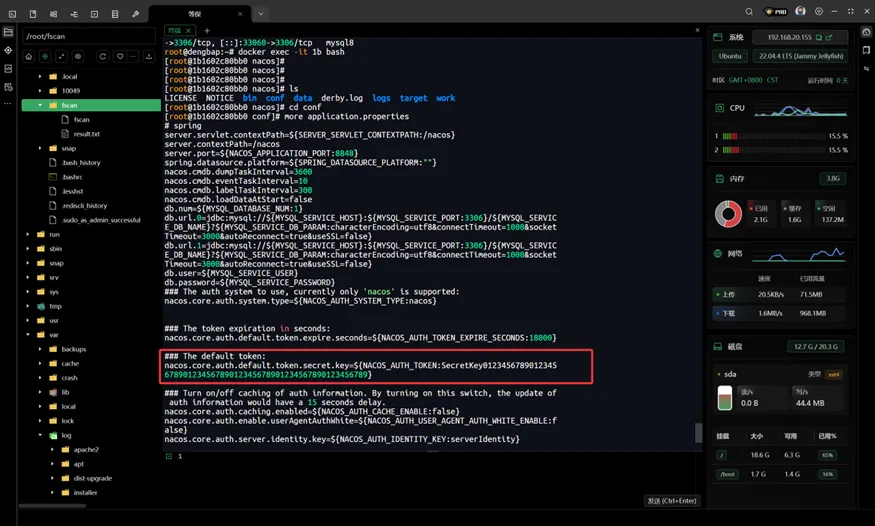Click the wrench tool icon in top toolbar
Viewport: 875px width, 526px height.
135,14
